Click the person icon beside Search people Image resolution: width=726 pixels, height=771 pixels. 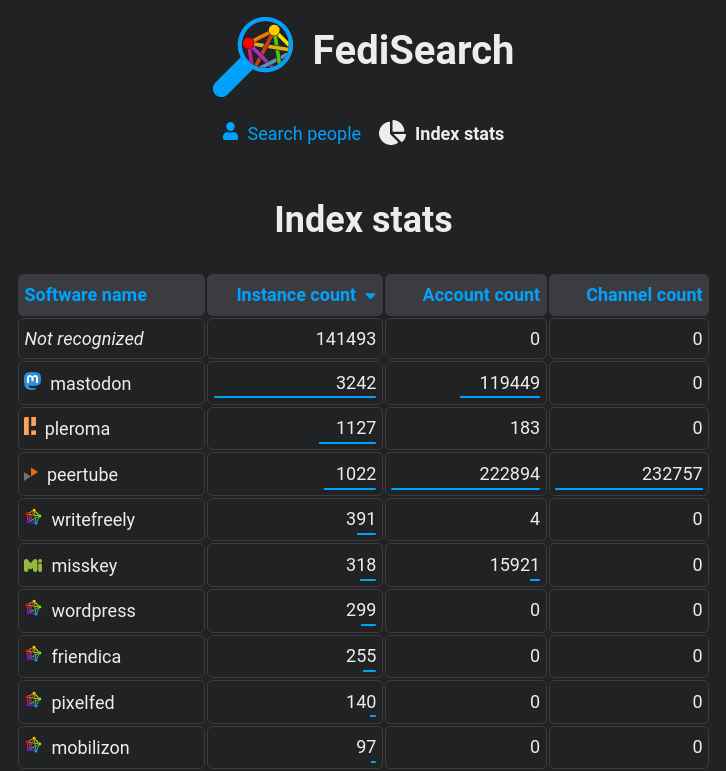[231, 132]
